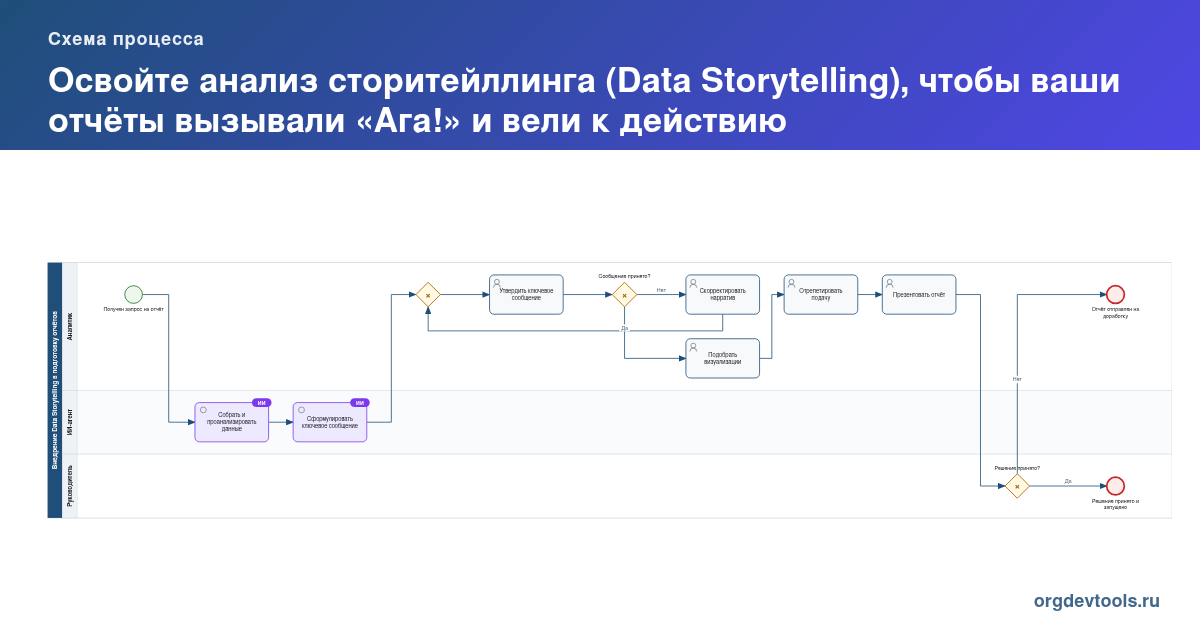
Task: Click user icon on "Скорректировать нарратив" task
Action: [693, 283]
